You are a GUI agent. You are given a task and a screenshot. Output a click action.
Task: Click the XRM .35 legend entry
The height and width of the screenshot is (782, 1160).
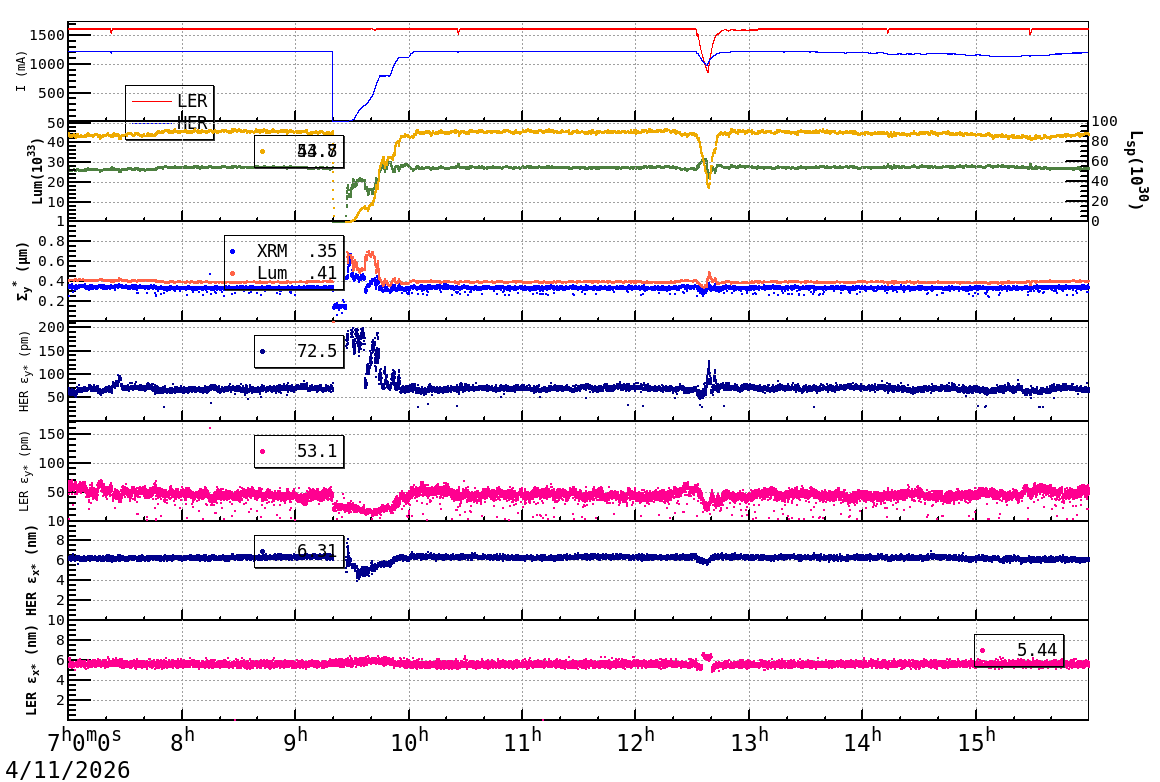[x=284, y=251]
